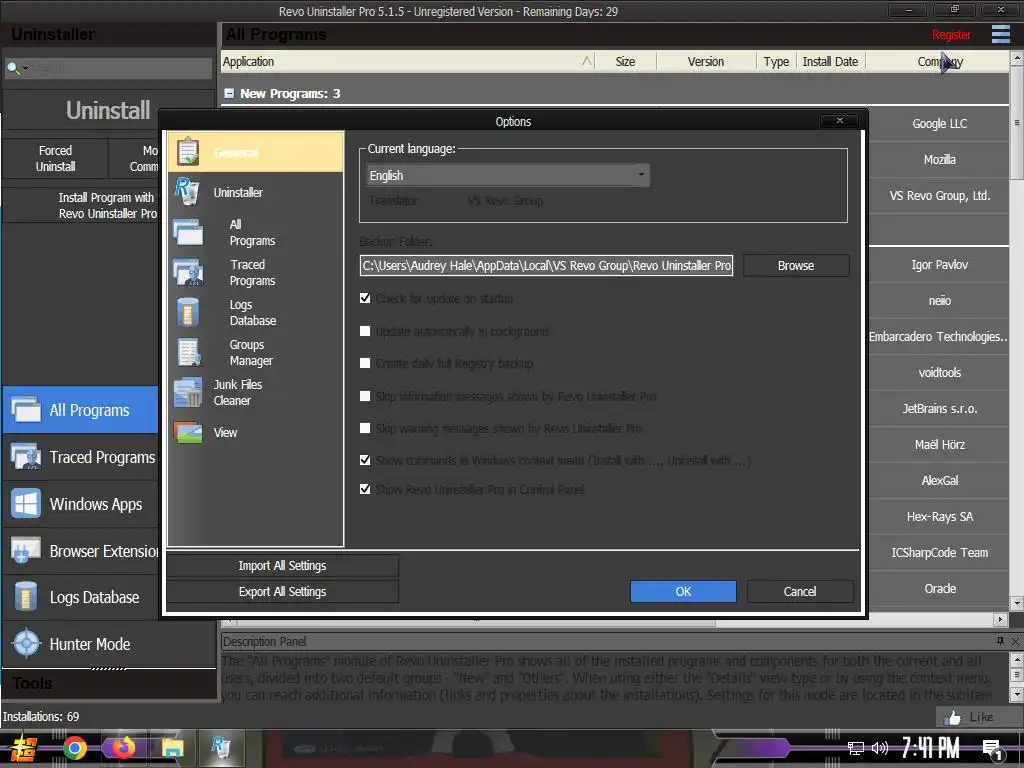
Task: Click the Forced Uninstall button
Action: 55,158
